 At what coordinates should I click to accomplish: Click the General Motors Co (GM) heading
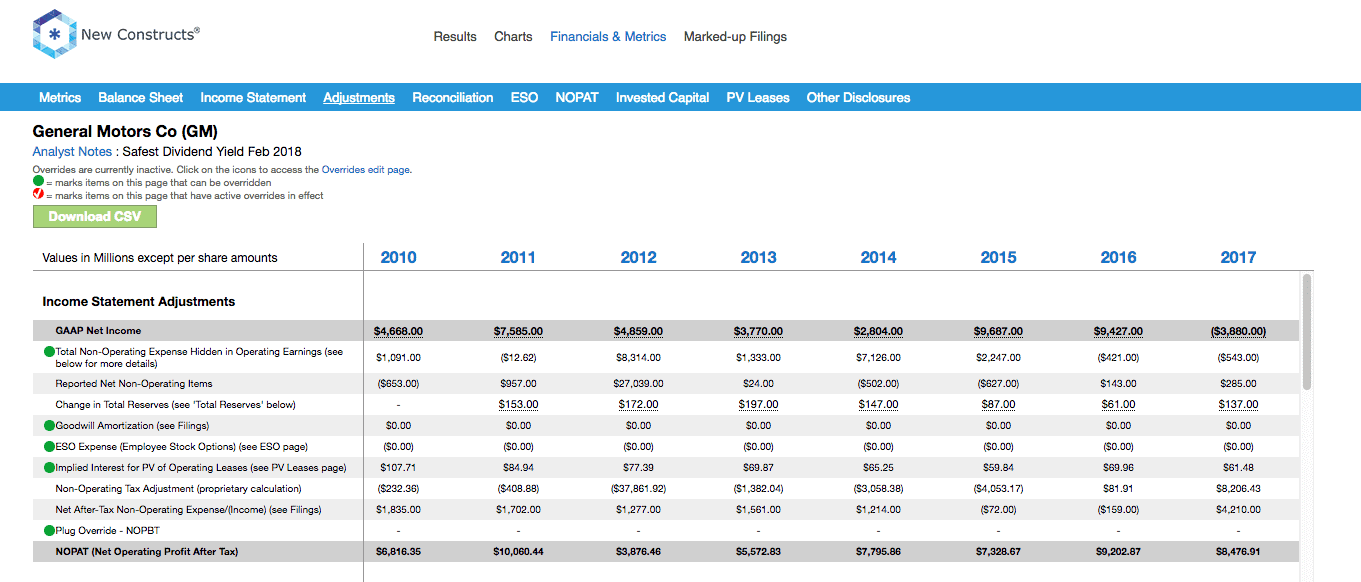coord(125,131)
